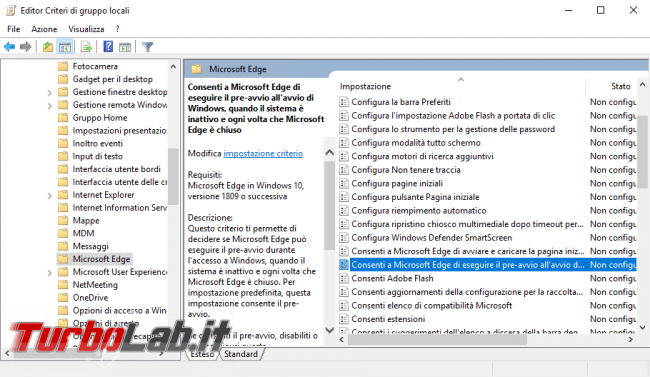
Task: Click tree pane scroll up arrow
Action: 173,66
